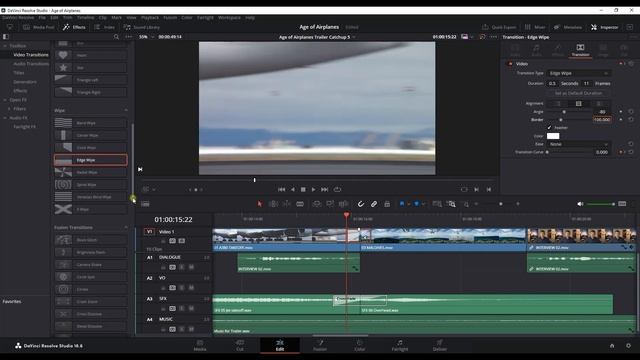Image resolution: width=640 pixels, height=360 pixels.
Task: Select the arrow Selection Mode tool
Action: click(260, 204)
